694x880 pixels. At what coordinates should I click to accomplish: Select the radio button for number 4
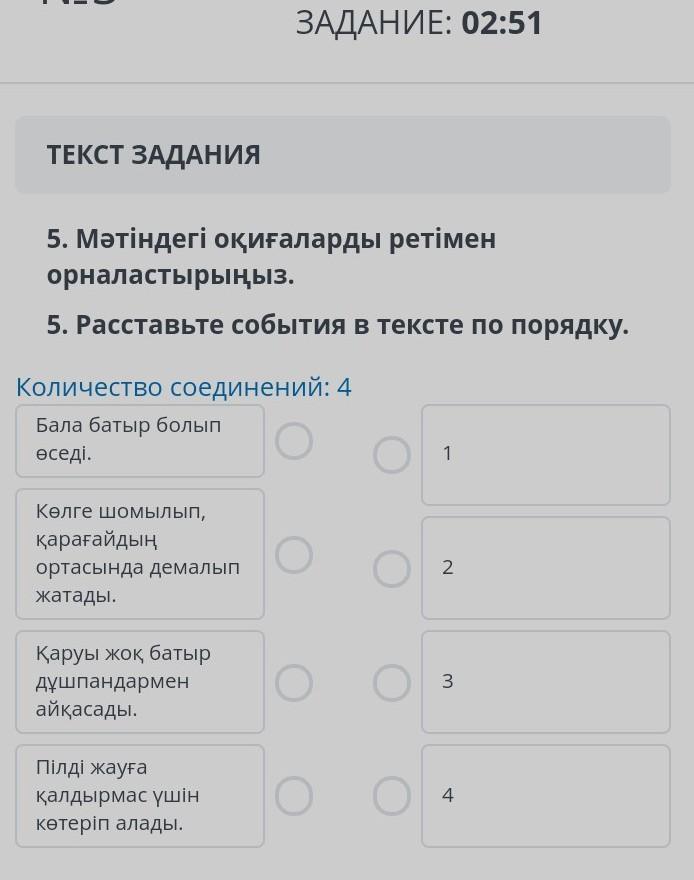[x=392, y=797]
